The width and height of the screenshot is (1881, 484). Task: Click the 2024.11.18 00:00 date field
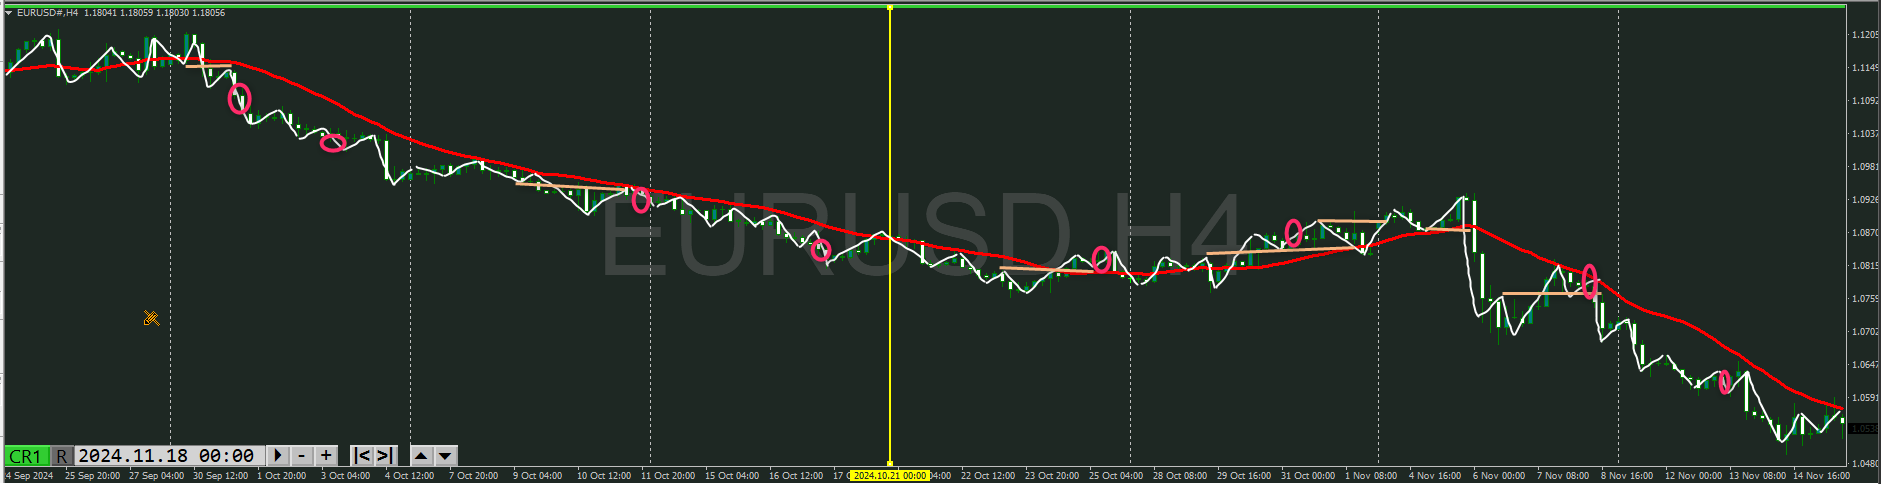[166, 456]
